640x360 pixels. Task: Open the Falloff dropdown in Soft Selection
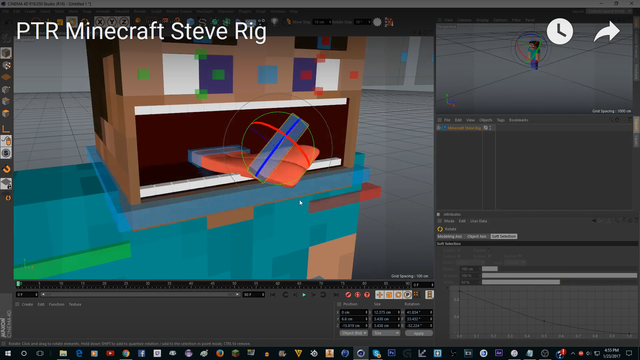[471, 262]
